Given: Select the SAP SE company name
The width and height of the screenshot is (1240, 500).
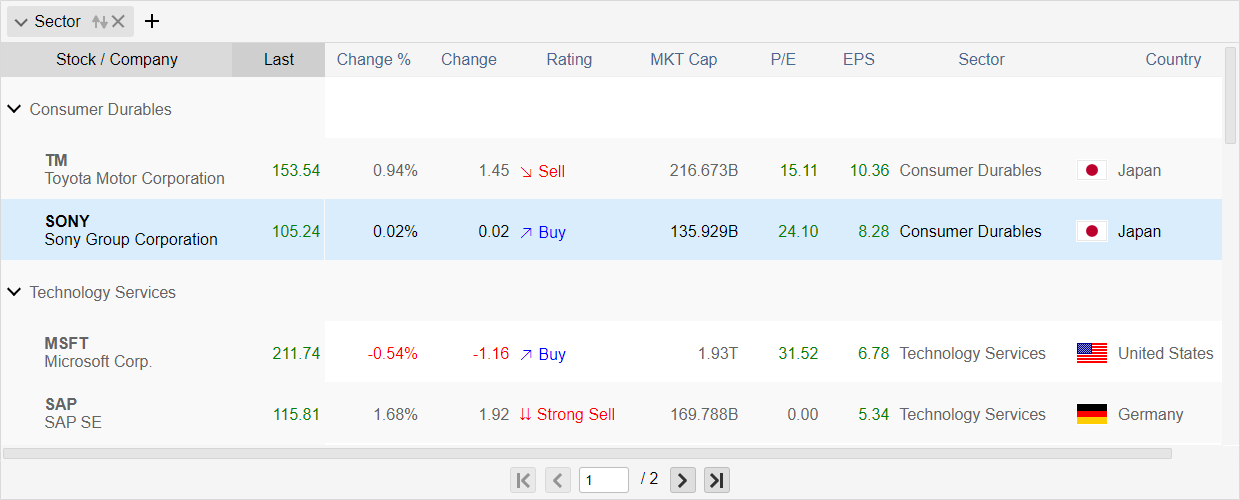Looking at the screenshot, I should click(73, 423).
